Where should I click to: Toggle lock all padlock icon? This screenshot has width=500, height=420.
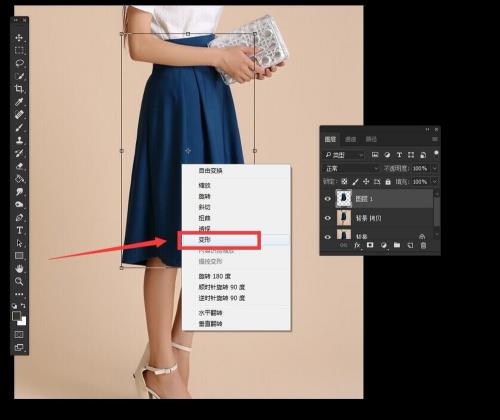(x=388, y=182)
